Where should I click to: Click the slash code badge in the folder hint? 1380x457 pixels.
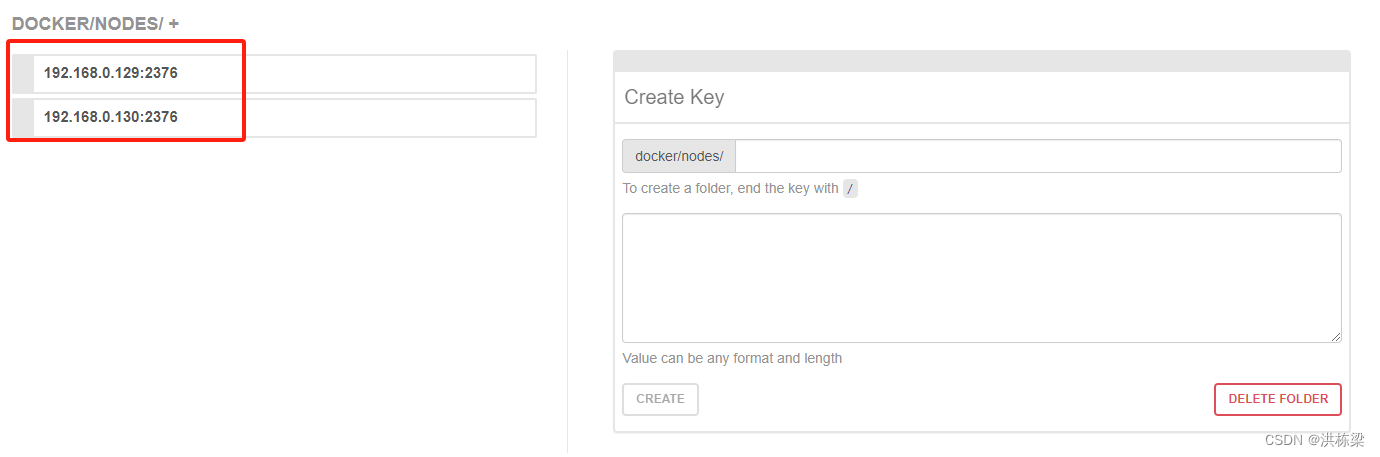tap(850, 188)
